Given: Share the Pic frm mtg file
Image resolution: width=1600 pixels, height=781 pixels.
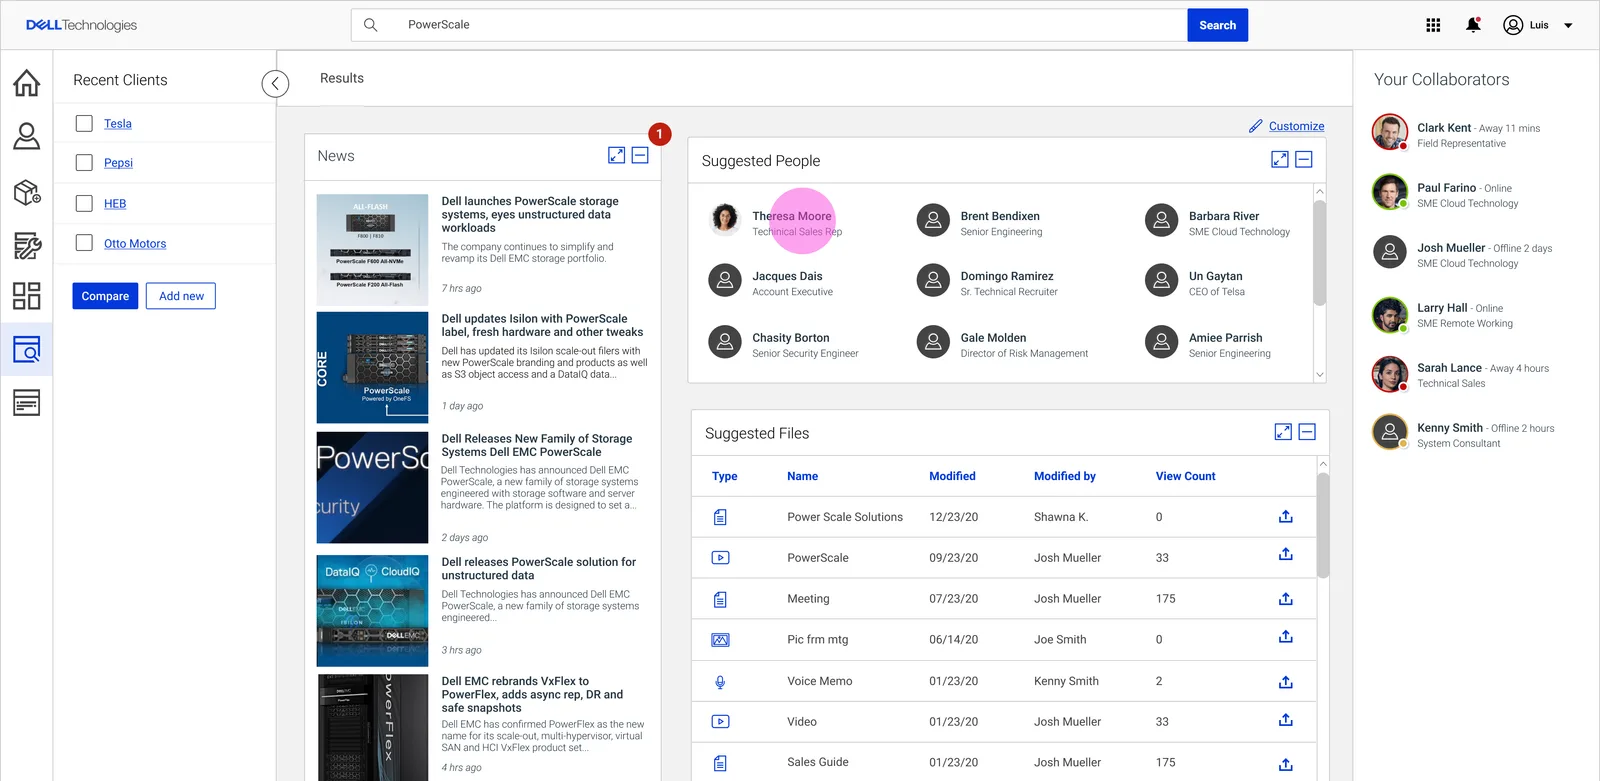Looking at the screenshot, I should click(1286, 636).
